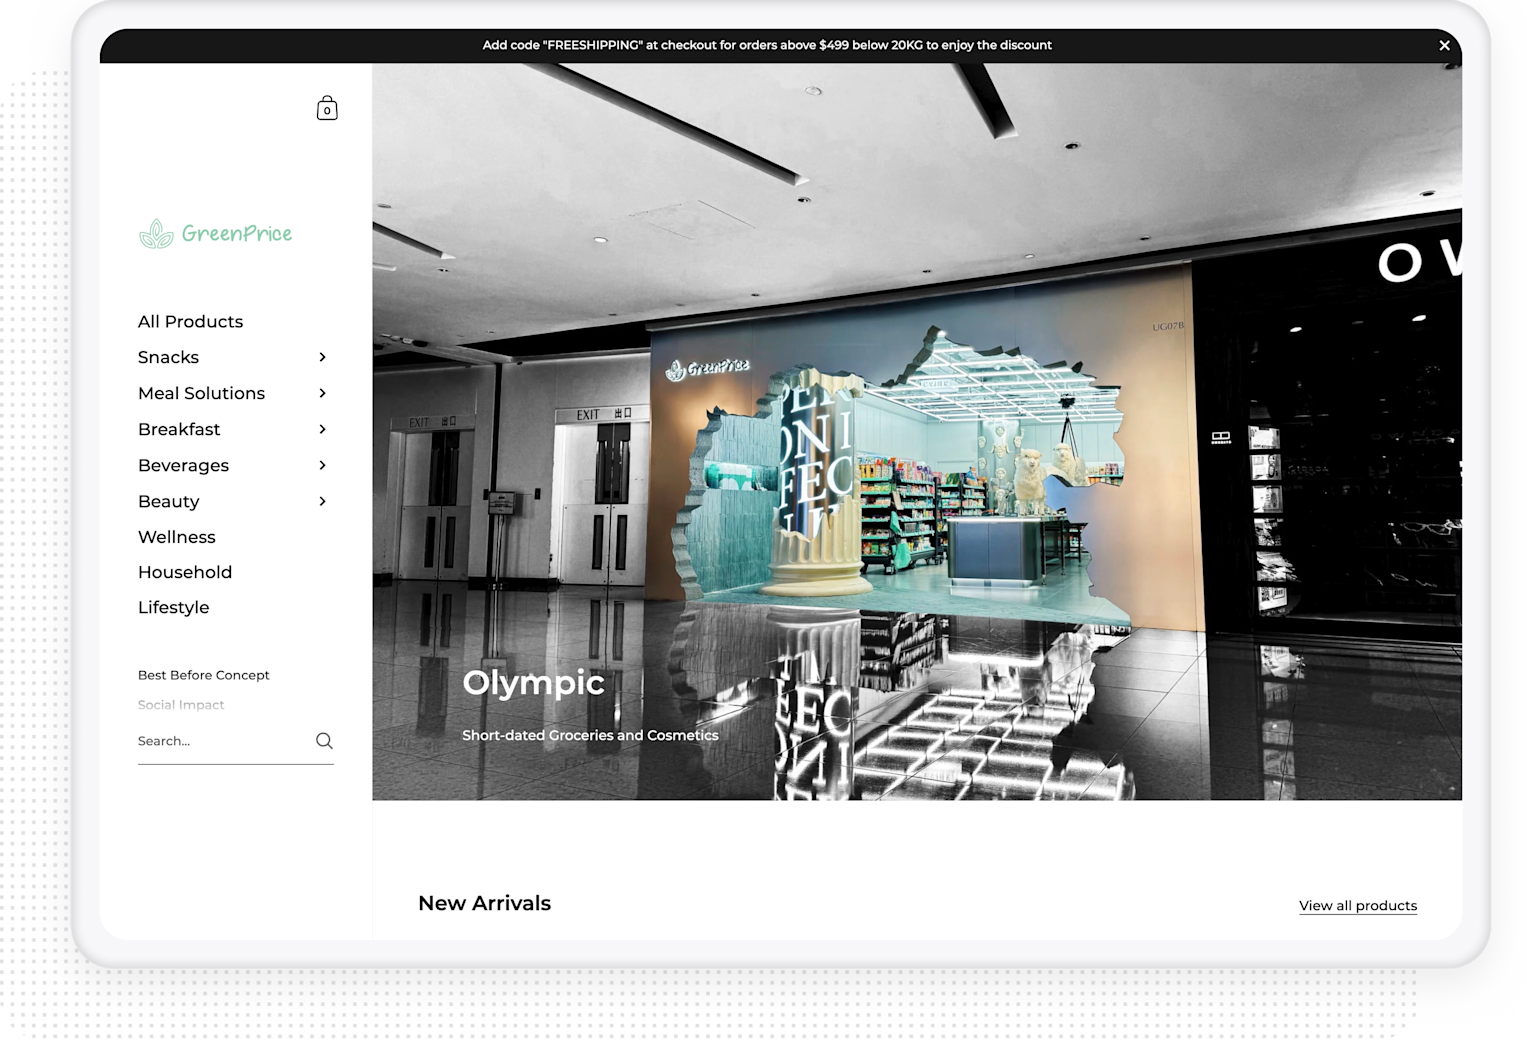Open the Breakfast category
Image resolution: width=1527 pixels, height=1040 pixels.
click(179, 429)
